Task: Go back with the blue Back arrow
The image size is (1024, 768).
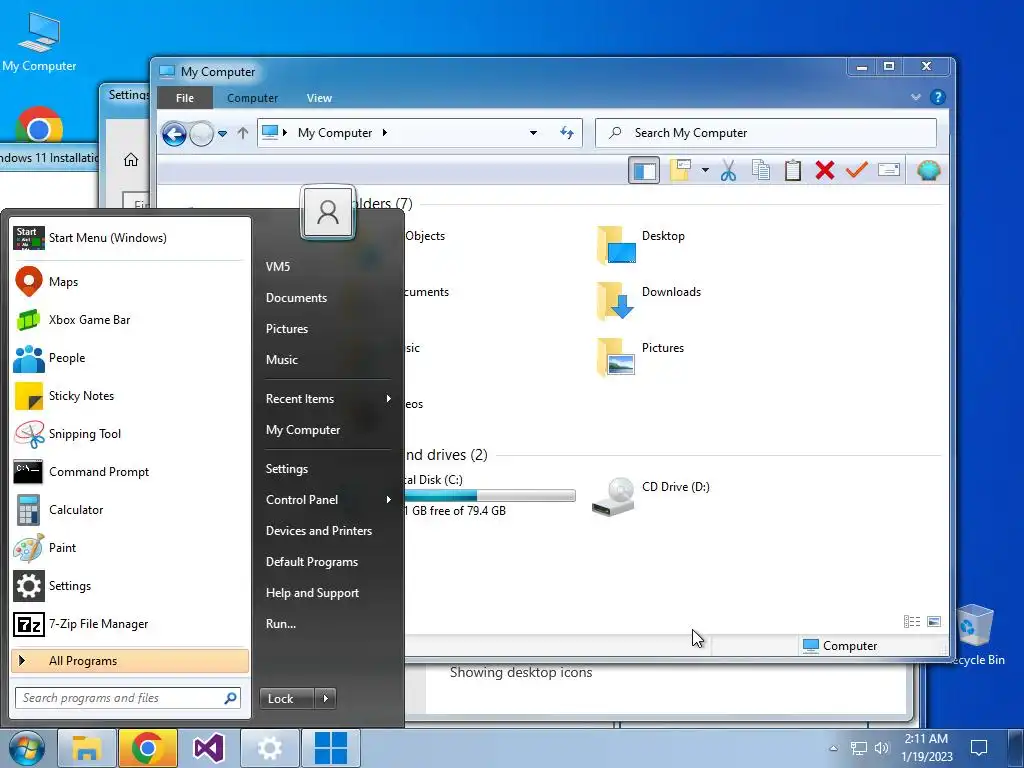Action: tap(174, 134)
